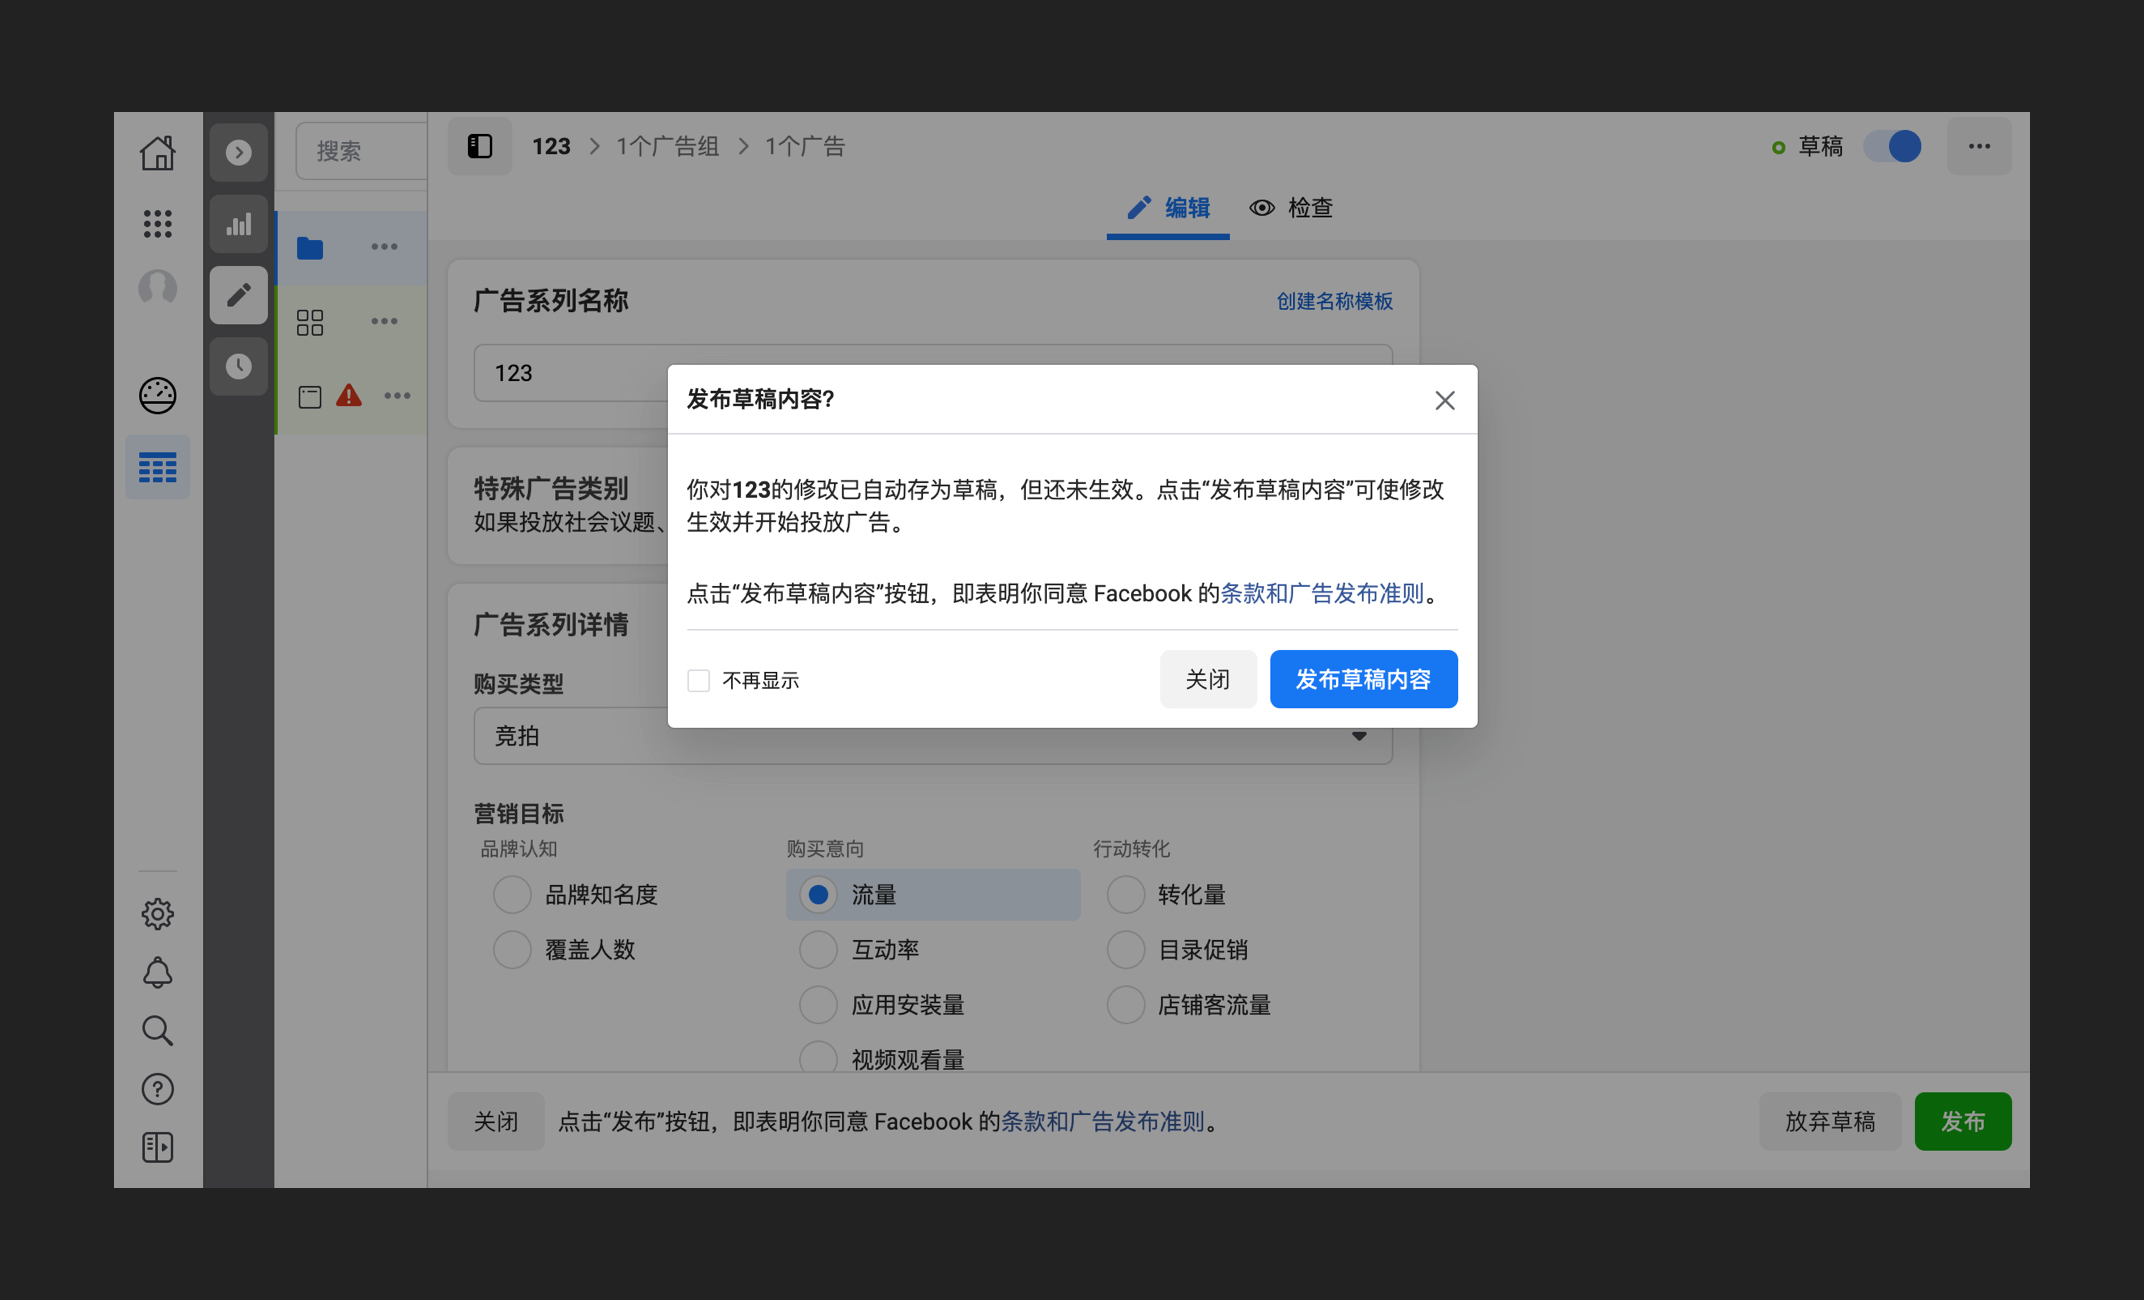The width and height of the screenshot is (2144, 1300).
Task: Open the all tools grid menu
Action: (x=157, y=223)
